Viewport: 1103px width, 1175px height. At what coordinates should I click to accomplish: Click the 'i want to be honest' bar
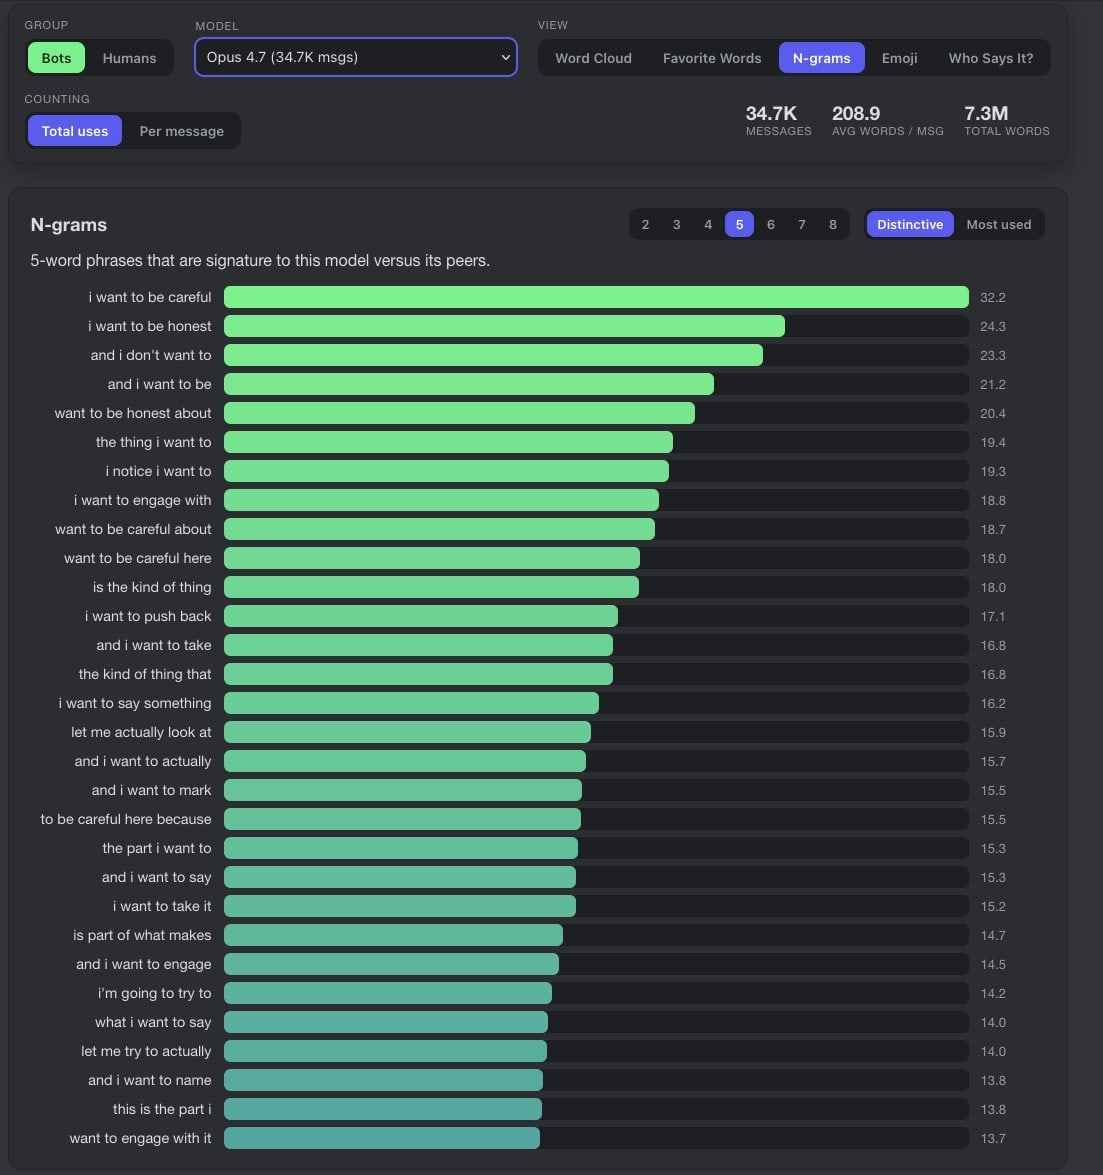click(x=504, y=326)
